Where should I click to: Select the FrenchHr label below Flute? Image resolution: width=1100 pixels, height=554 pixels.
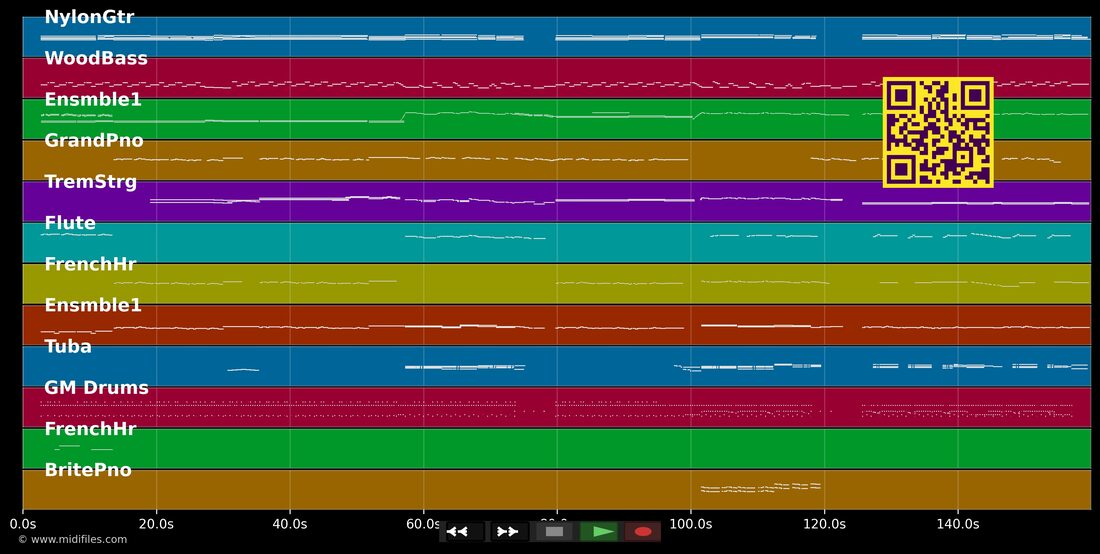(x=90, y=264)
